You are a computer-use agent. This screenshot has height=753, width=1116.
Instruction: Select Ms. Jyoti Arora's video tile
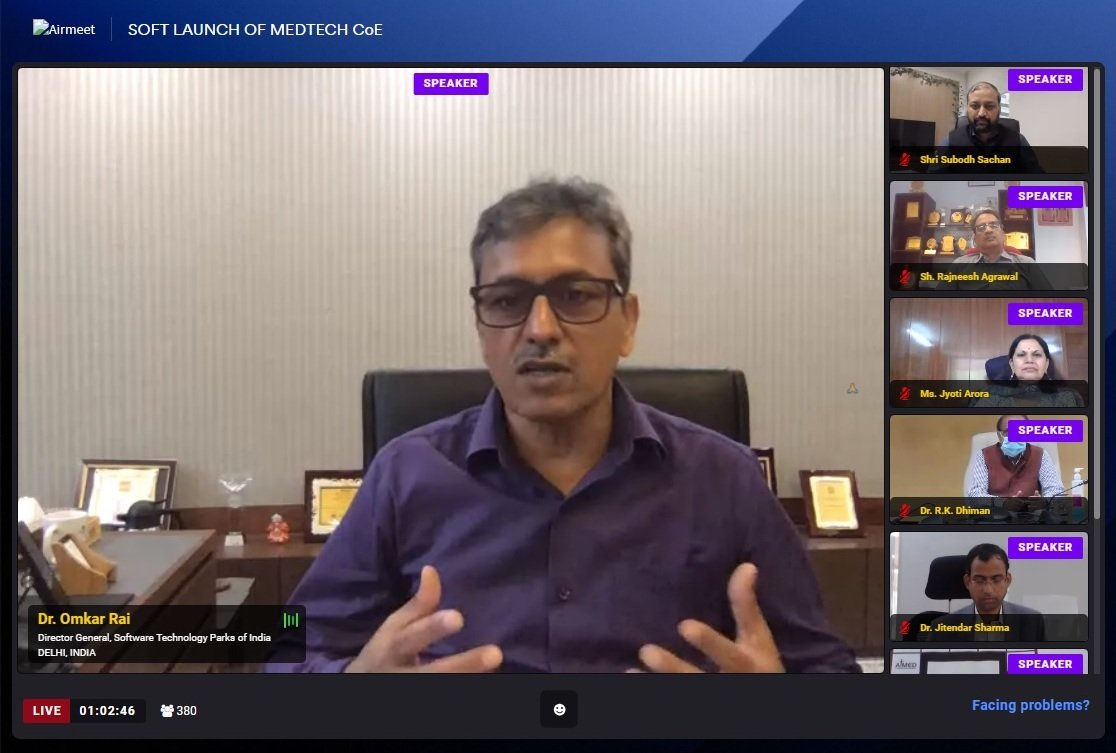(x=989, y=353)
